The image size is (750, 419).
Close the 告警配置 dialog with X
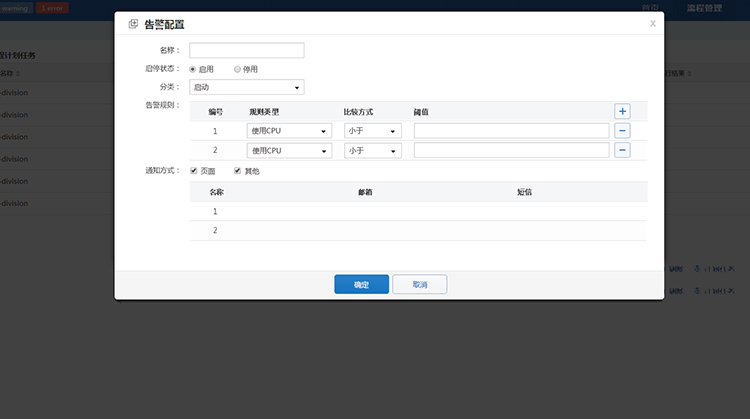pos(653,23)
